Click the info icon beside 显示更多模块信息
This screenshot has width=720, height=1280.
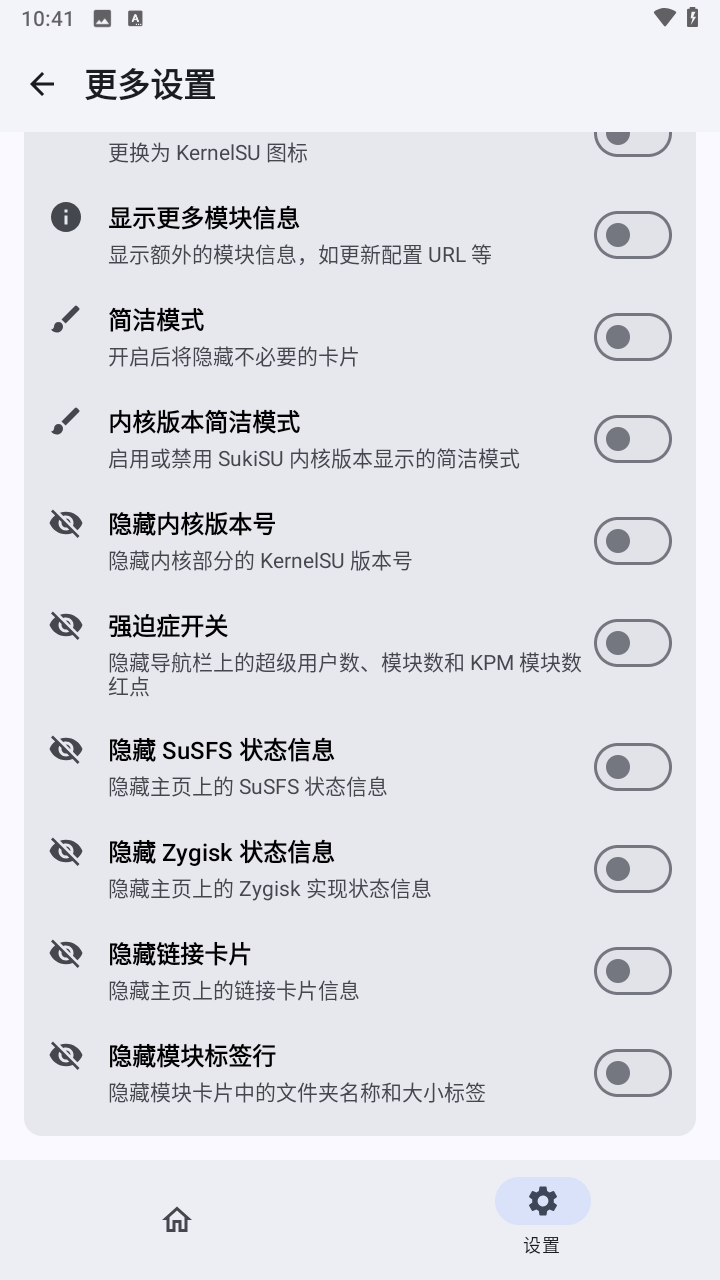[x=66, y=217]
